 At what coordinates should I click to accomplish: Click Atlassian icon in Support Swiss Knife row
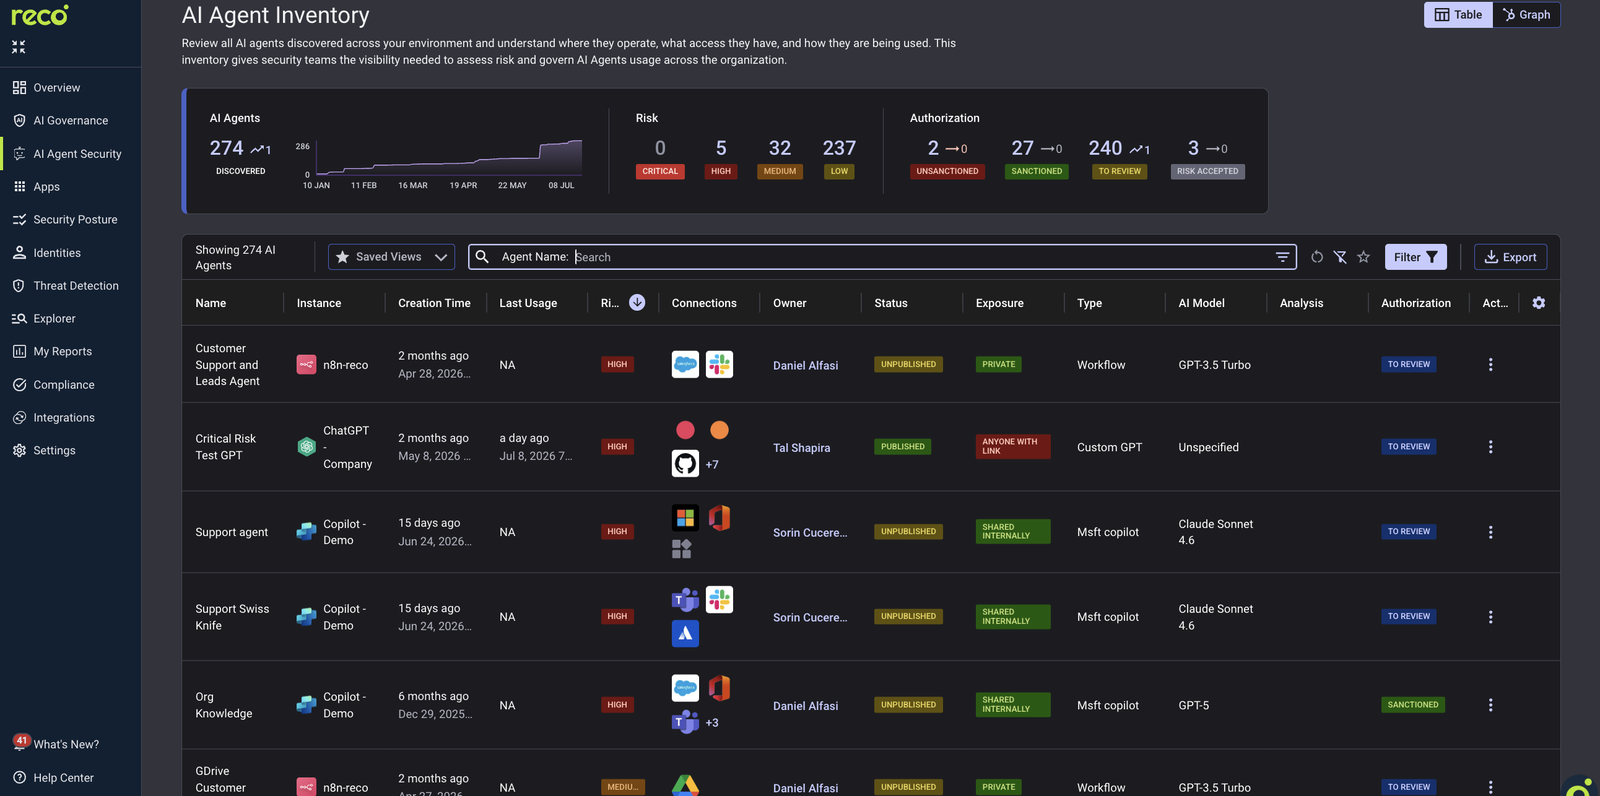(x=685, y=633)
